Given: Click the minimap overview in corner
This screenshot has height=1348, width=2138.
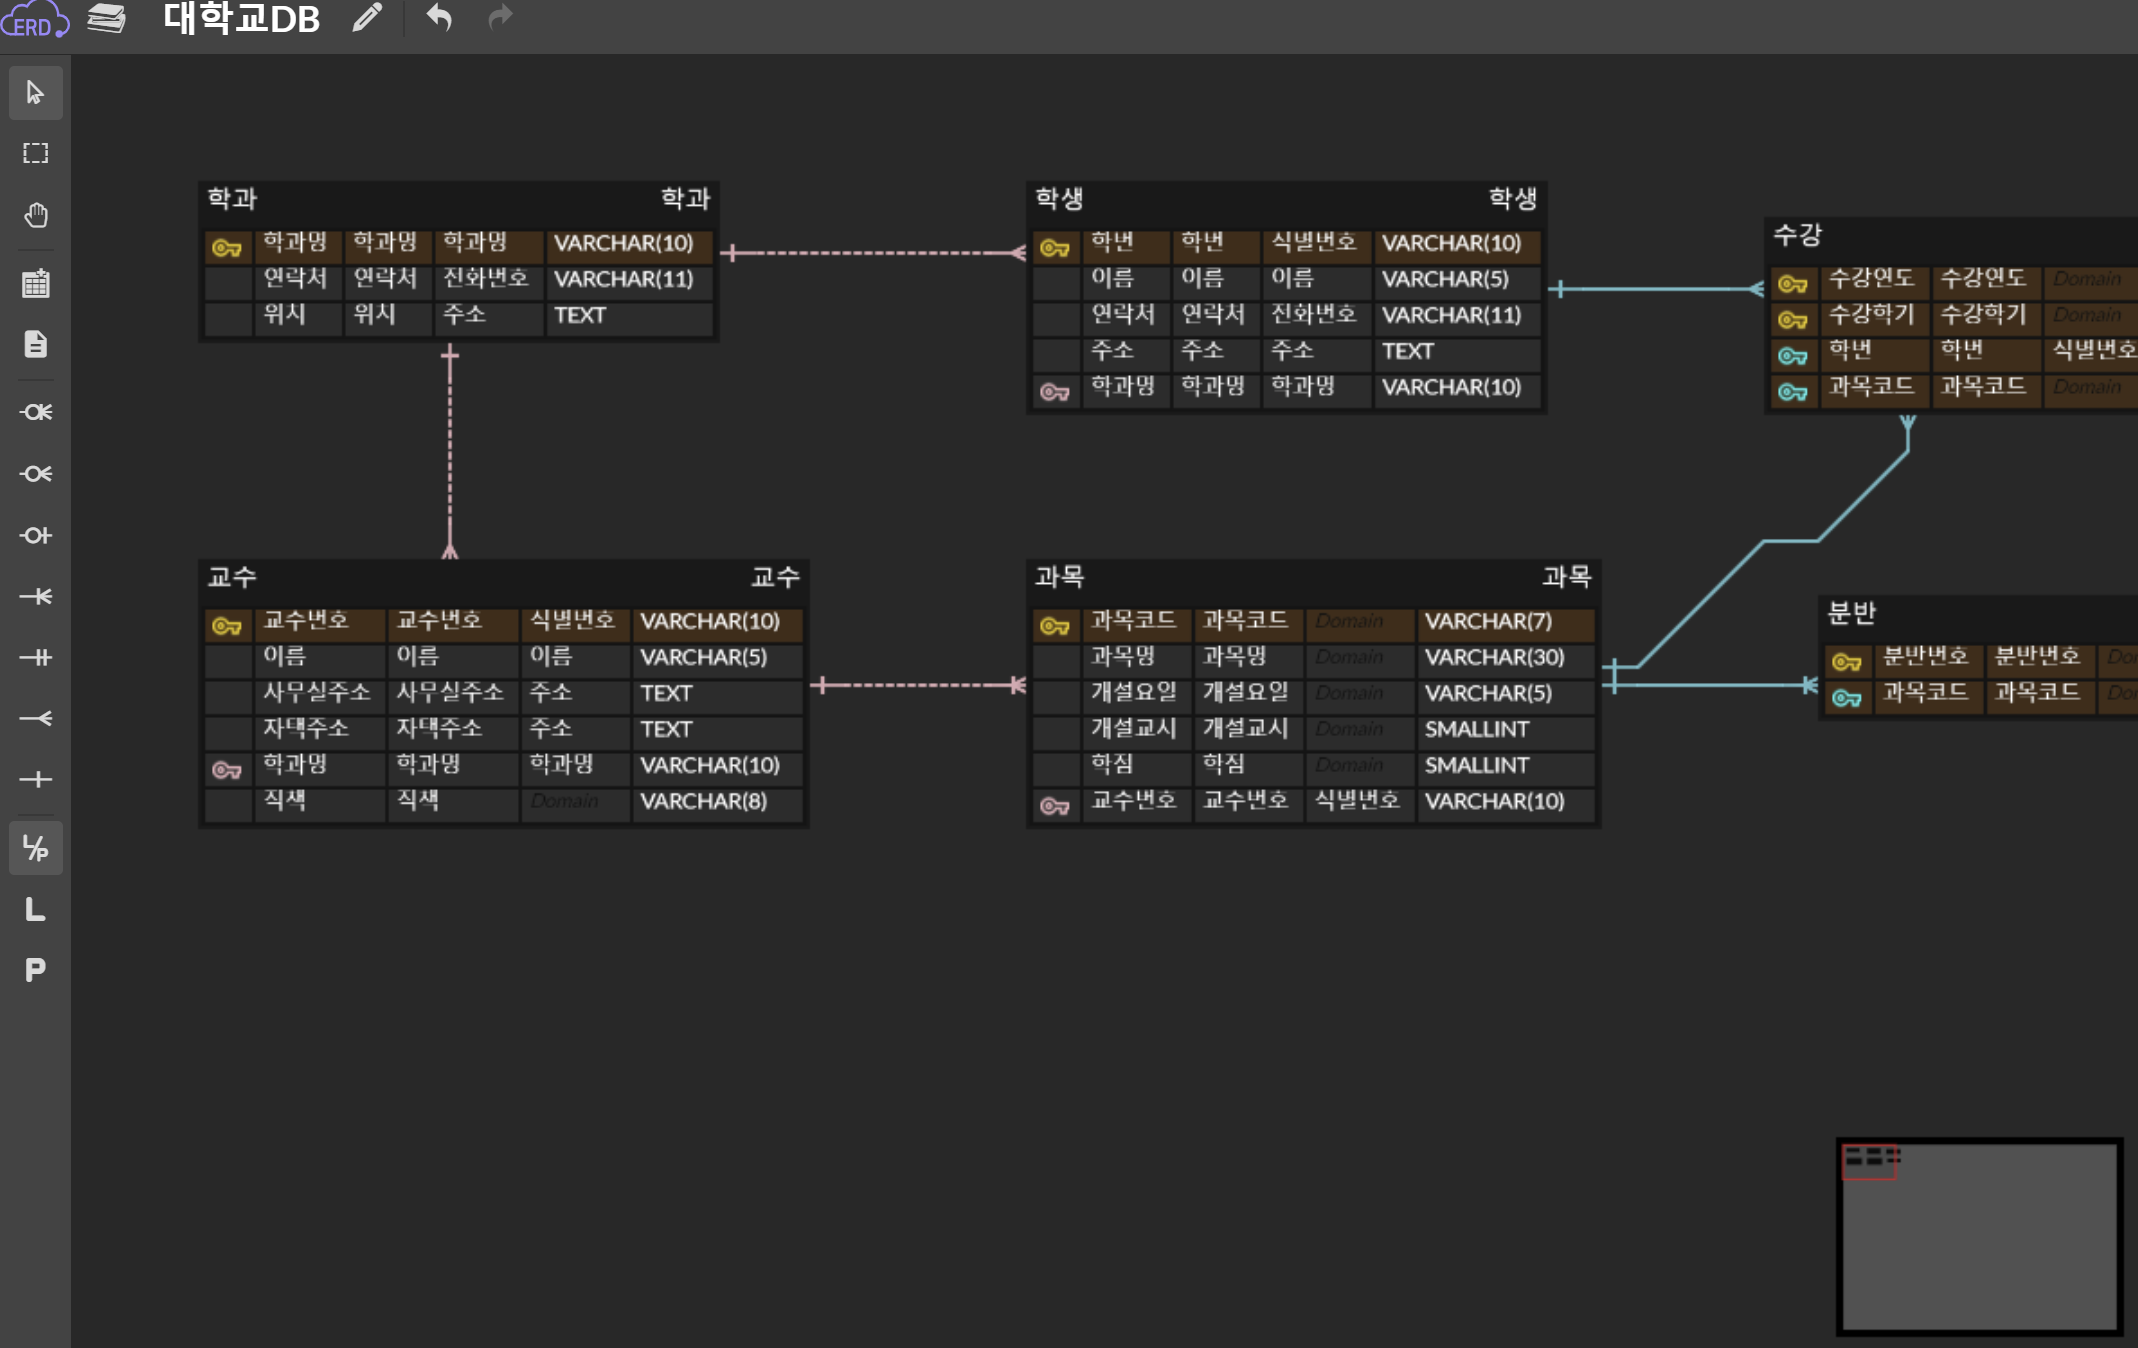Looking at the screenshot, I should coord(1978,1236).
